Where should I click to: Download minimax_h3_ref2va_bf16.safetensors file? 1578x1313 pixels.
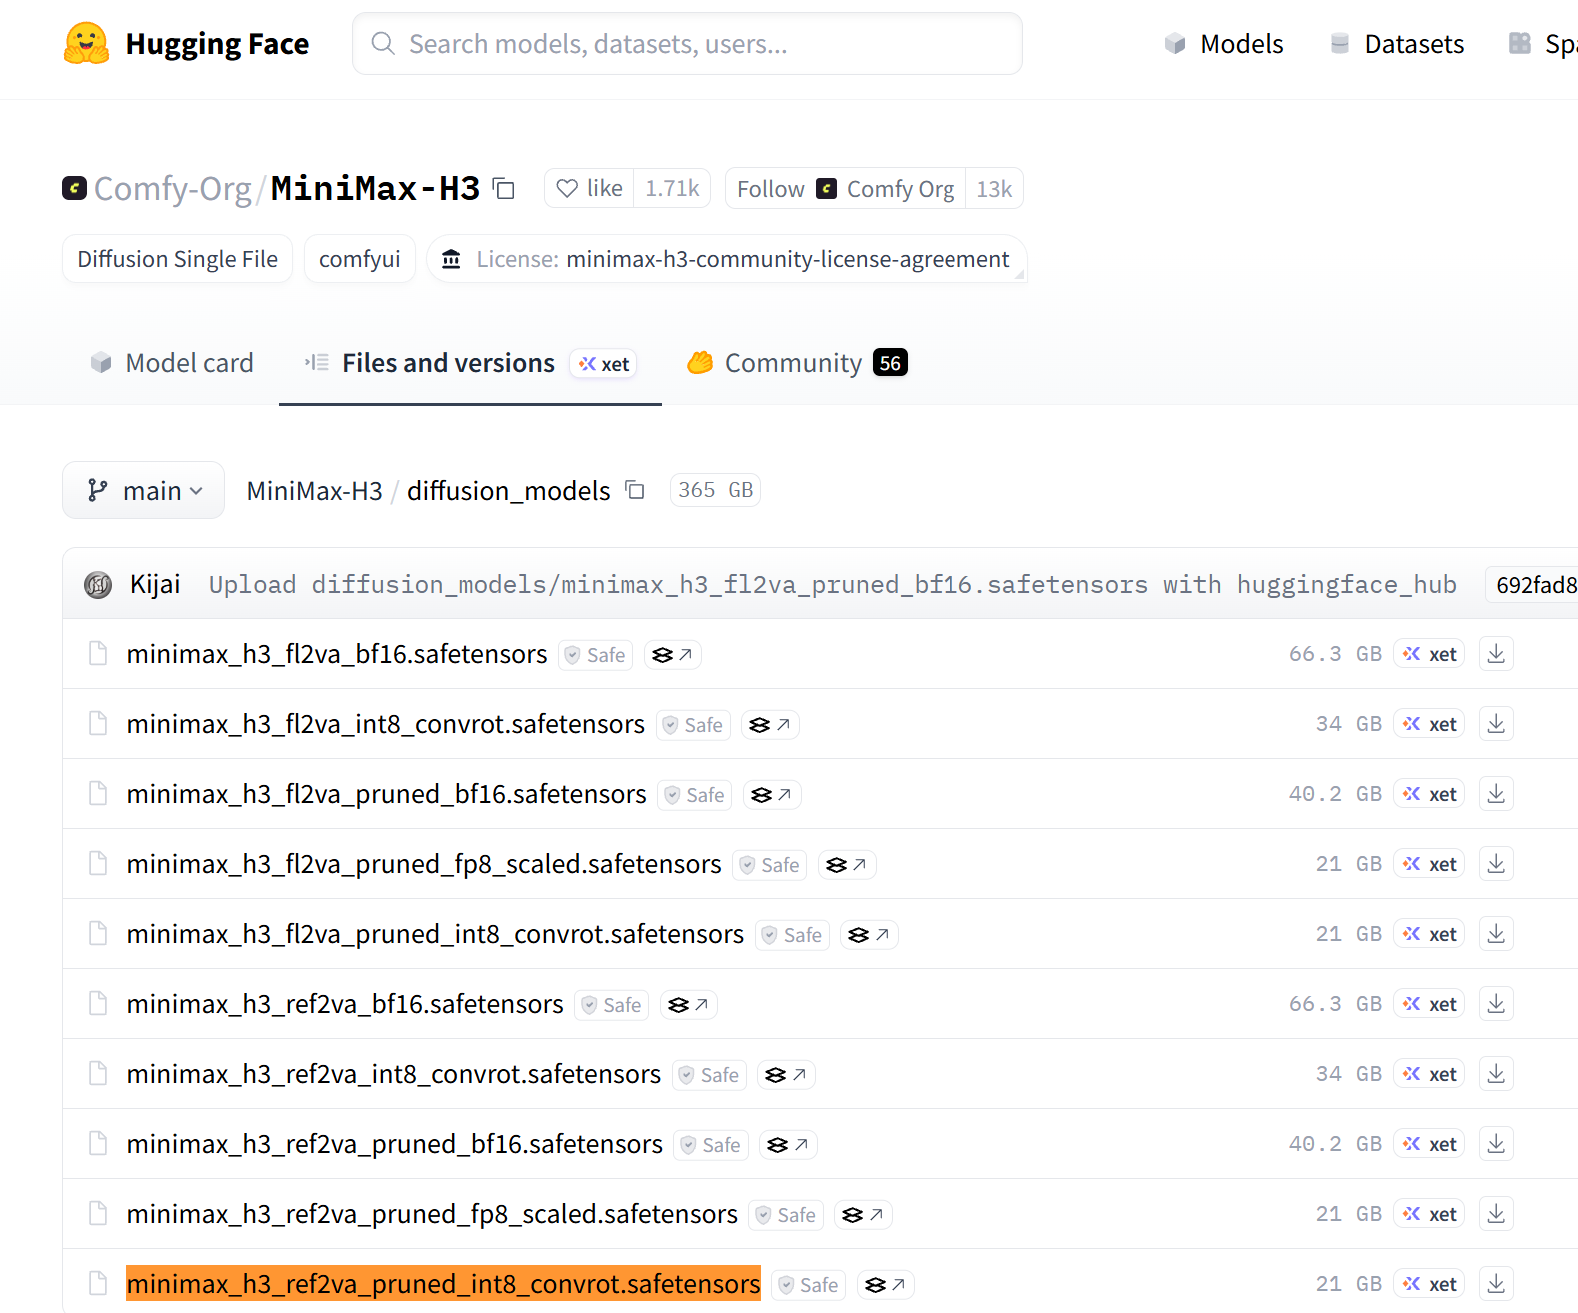coord(1496,1004)
